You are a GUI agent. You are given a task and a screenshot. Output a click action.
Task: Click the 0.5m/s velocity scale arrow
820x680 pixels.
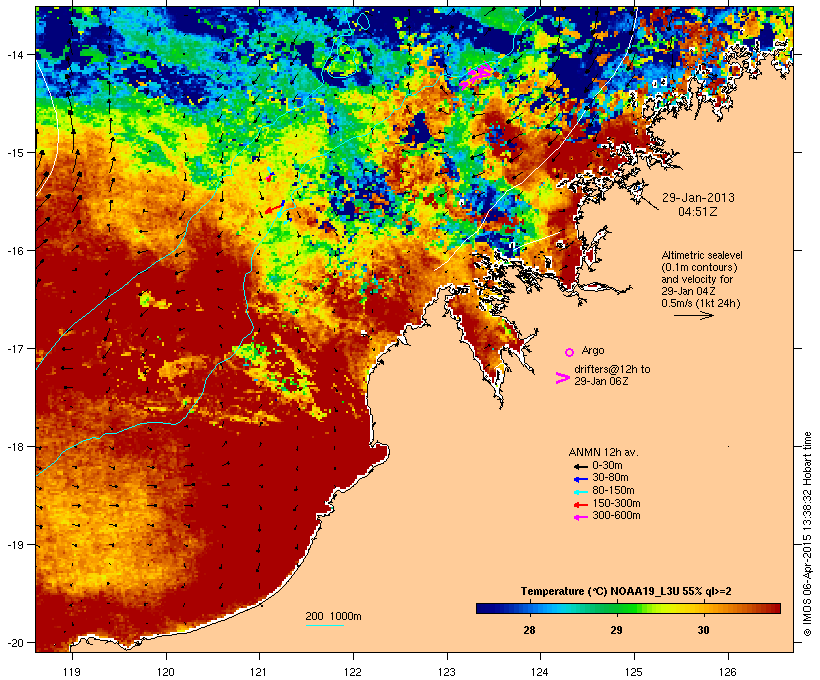click(x=693, y=315)
